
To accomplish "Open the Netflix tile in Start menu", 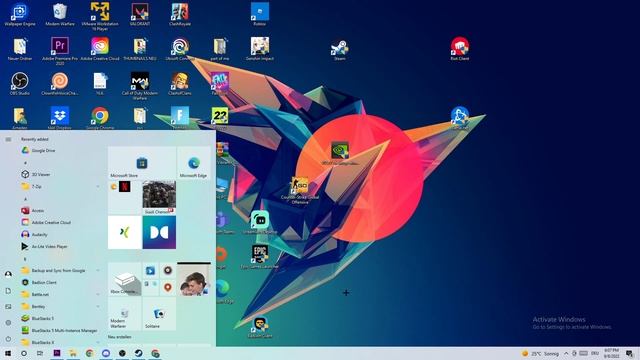I will click(x=124, y=187).
